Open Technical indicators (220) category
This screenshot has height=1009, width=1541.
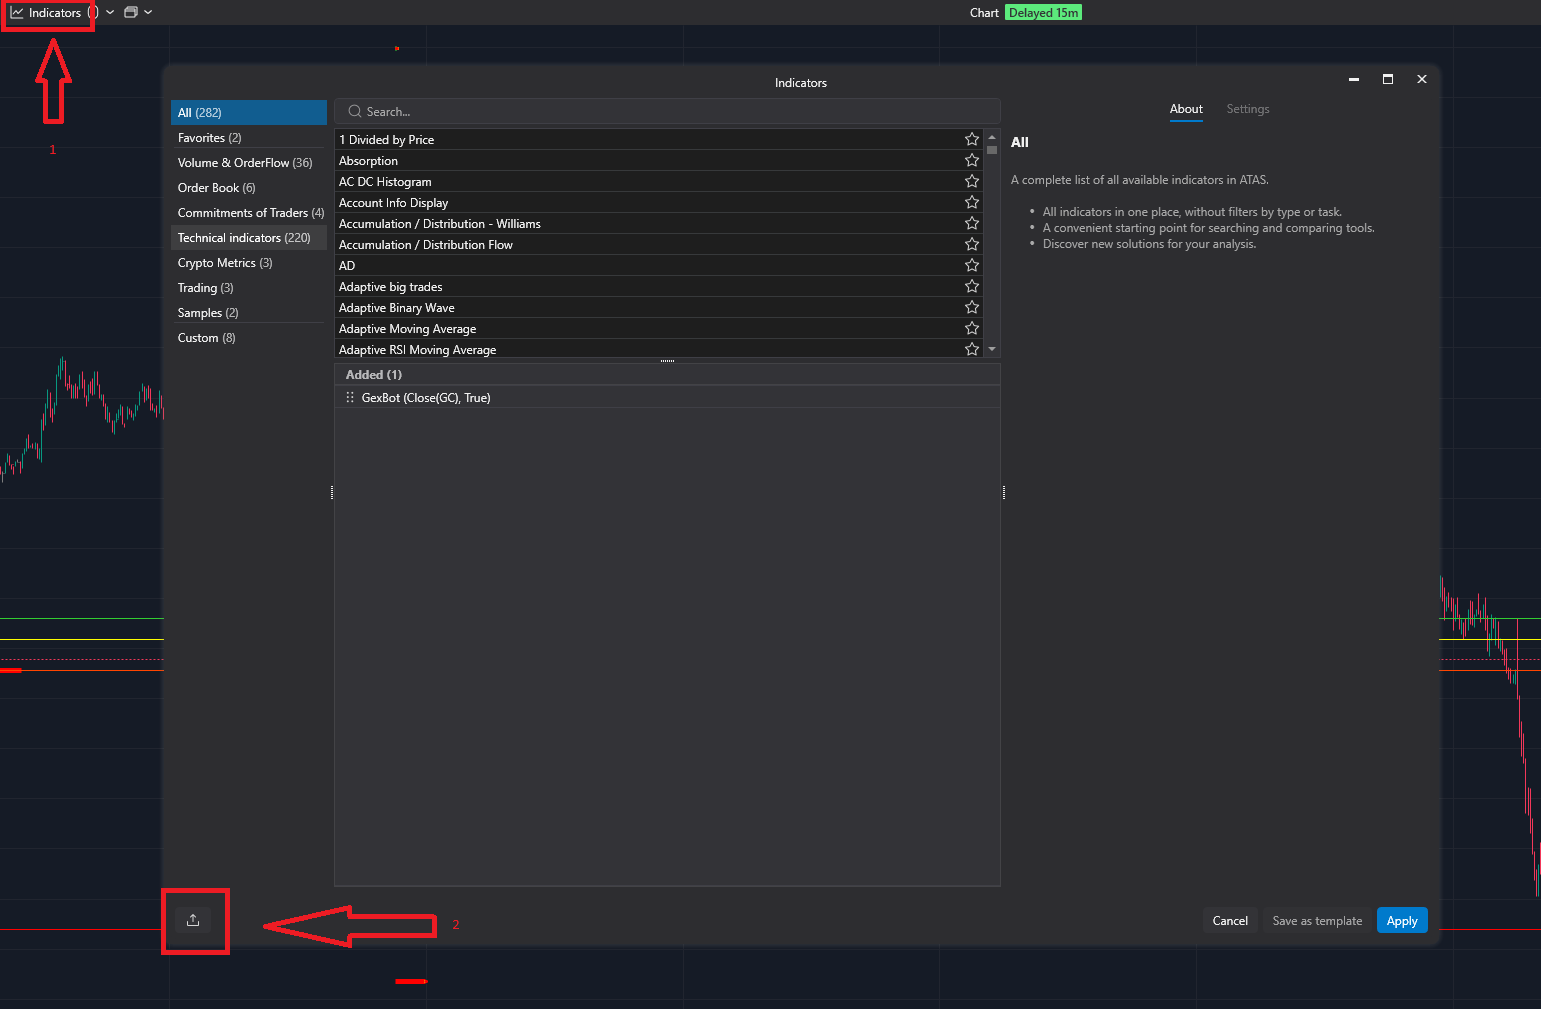(x=249, y=238)
